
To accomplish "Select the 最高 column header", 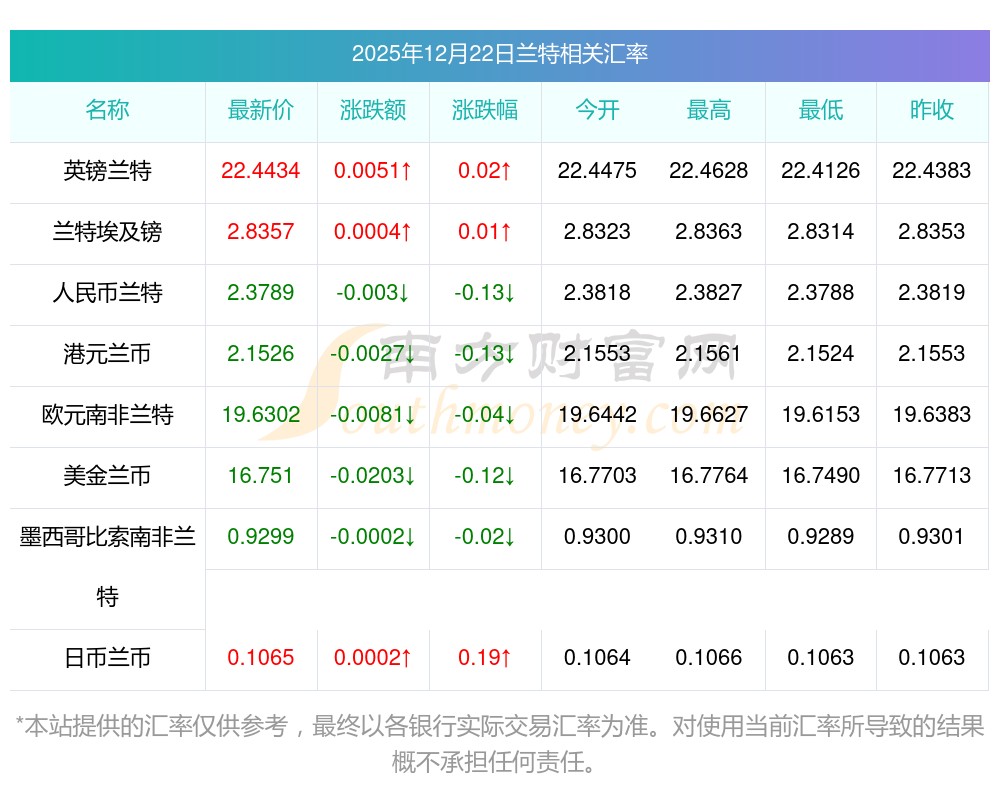I will click(709, 110).
